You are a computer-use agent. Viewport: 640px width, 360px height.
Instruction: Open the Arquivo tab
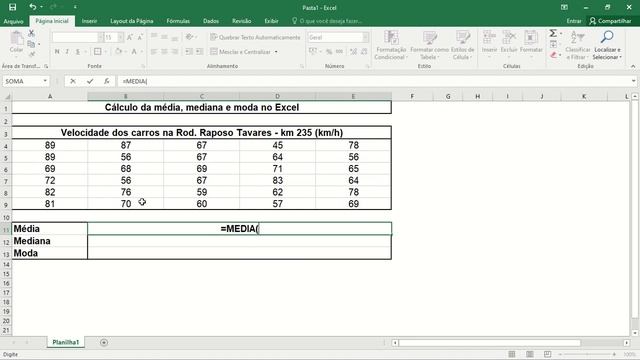(x=13, y=21)
